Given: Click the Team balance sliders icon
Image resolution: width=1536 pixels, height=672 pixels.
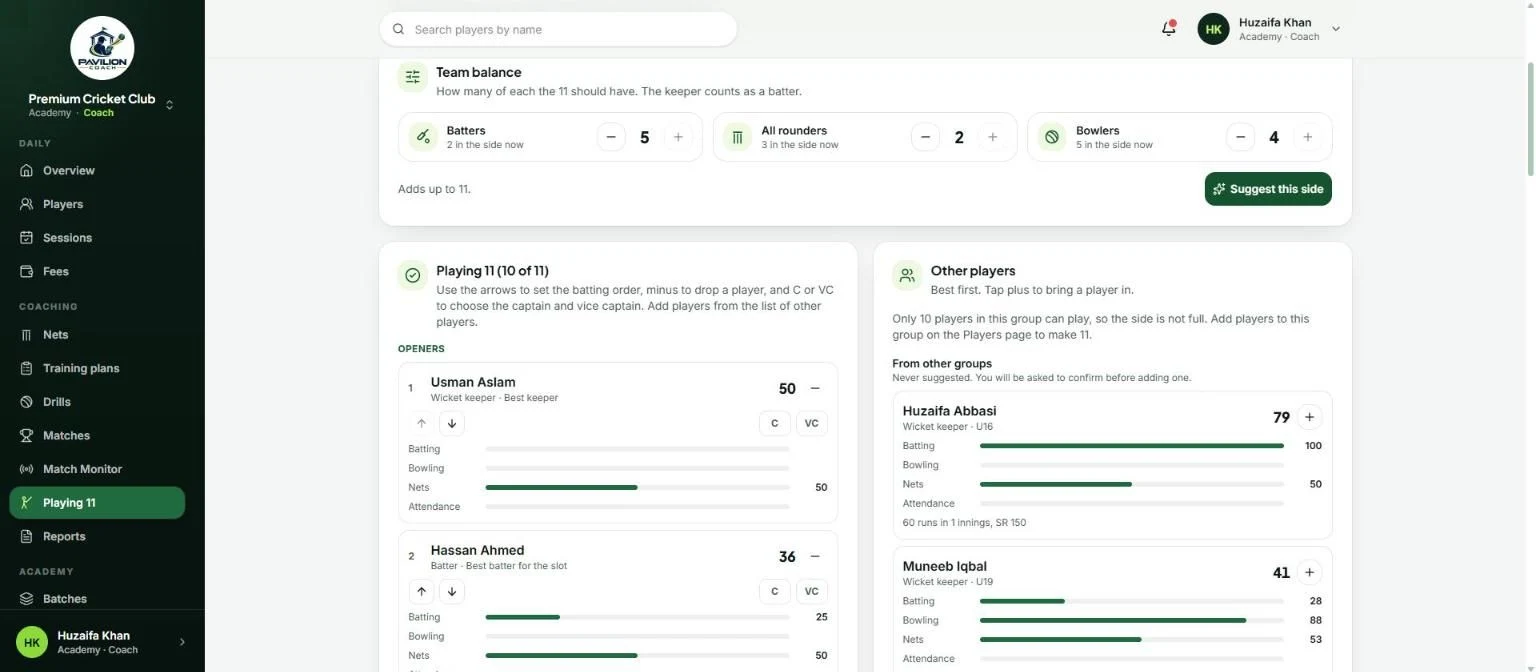Looking at the screenshot, I should [412, 77].
